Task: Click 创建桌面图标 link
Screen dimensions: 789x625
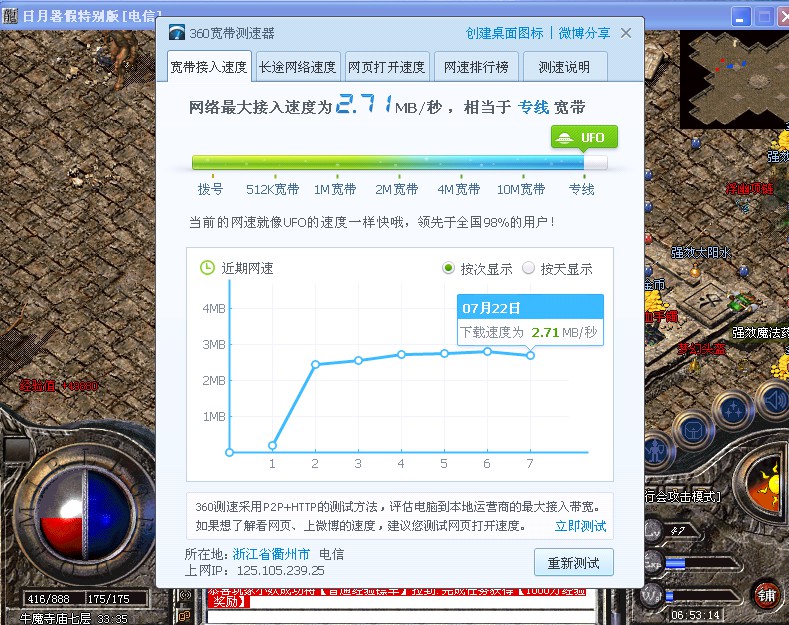Action: pos(504,33)
